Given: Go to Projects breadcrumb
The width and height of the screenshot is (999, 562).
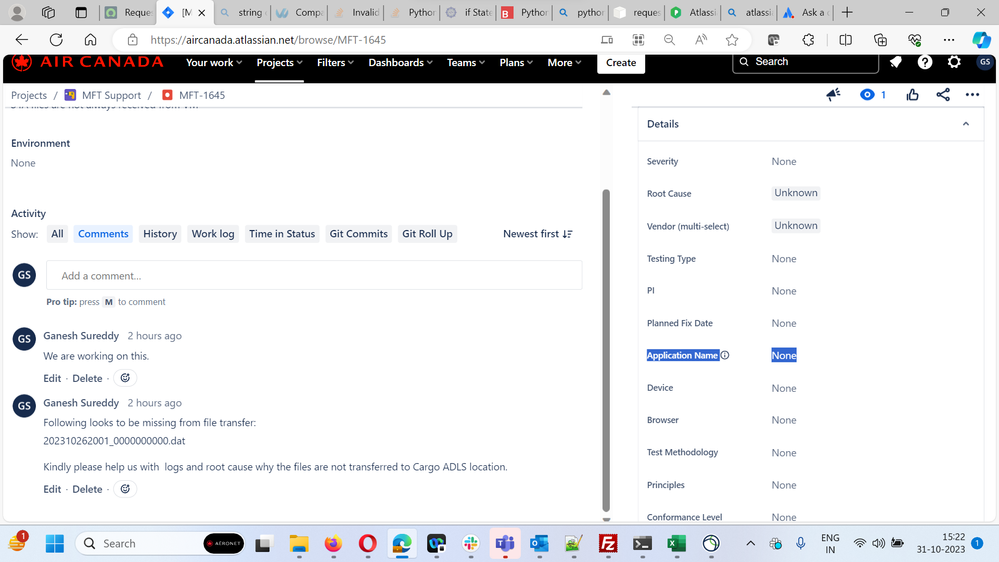Looking at the screenshot, I should click(x=29, y=95).
